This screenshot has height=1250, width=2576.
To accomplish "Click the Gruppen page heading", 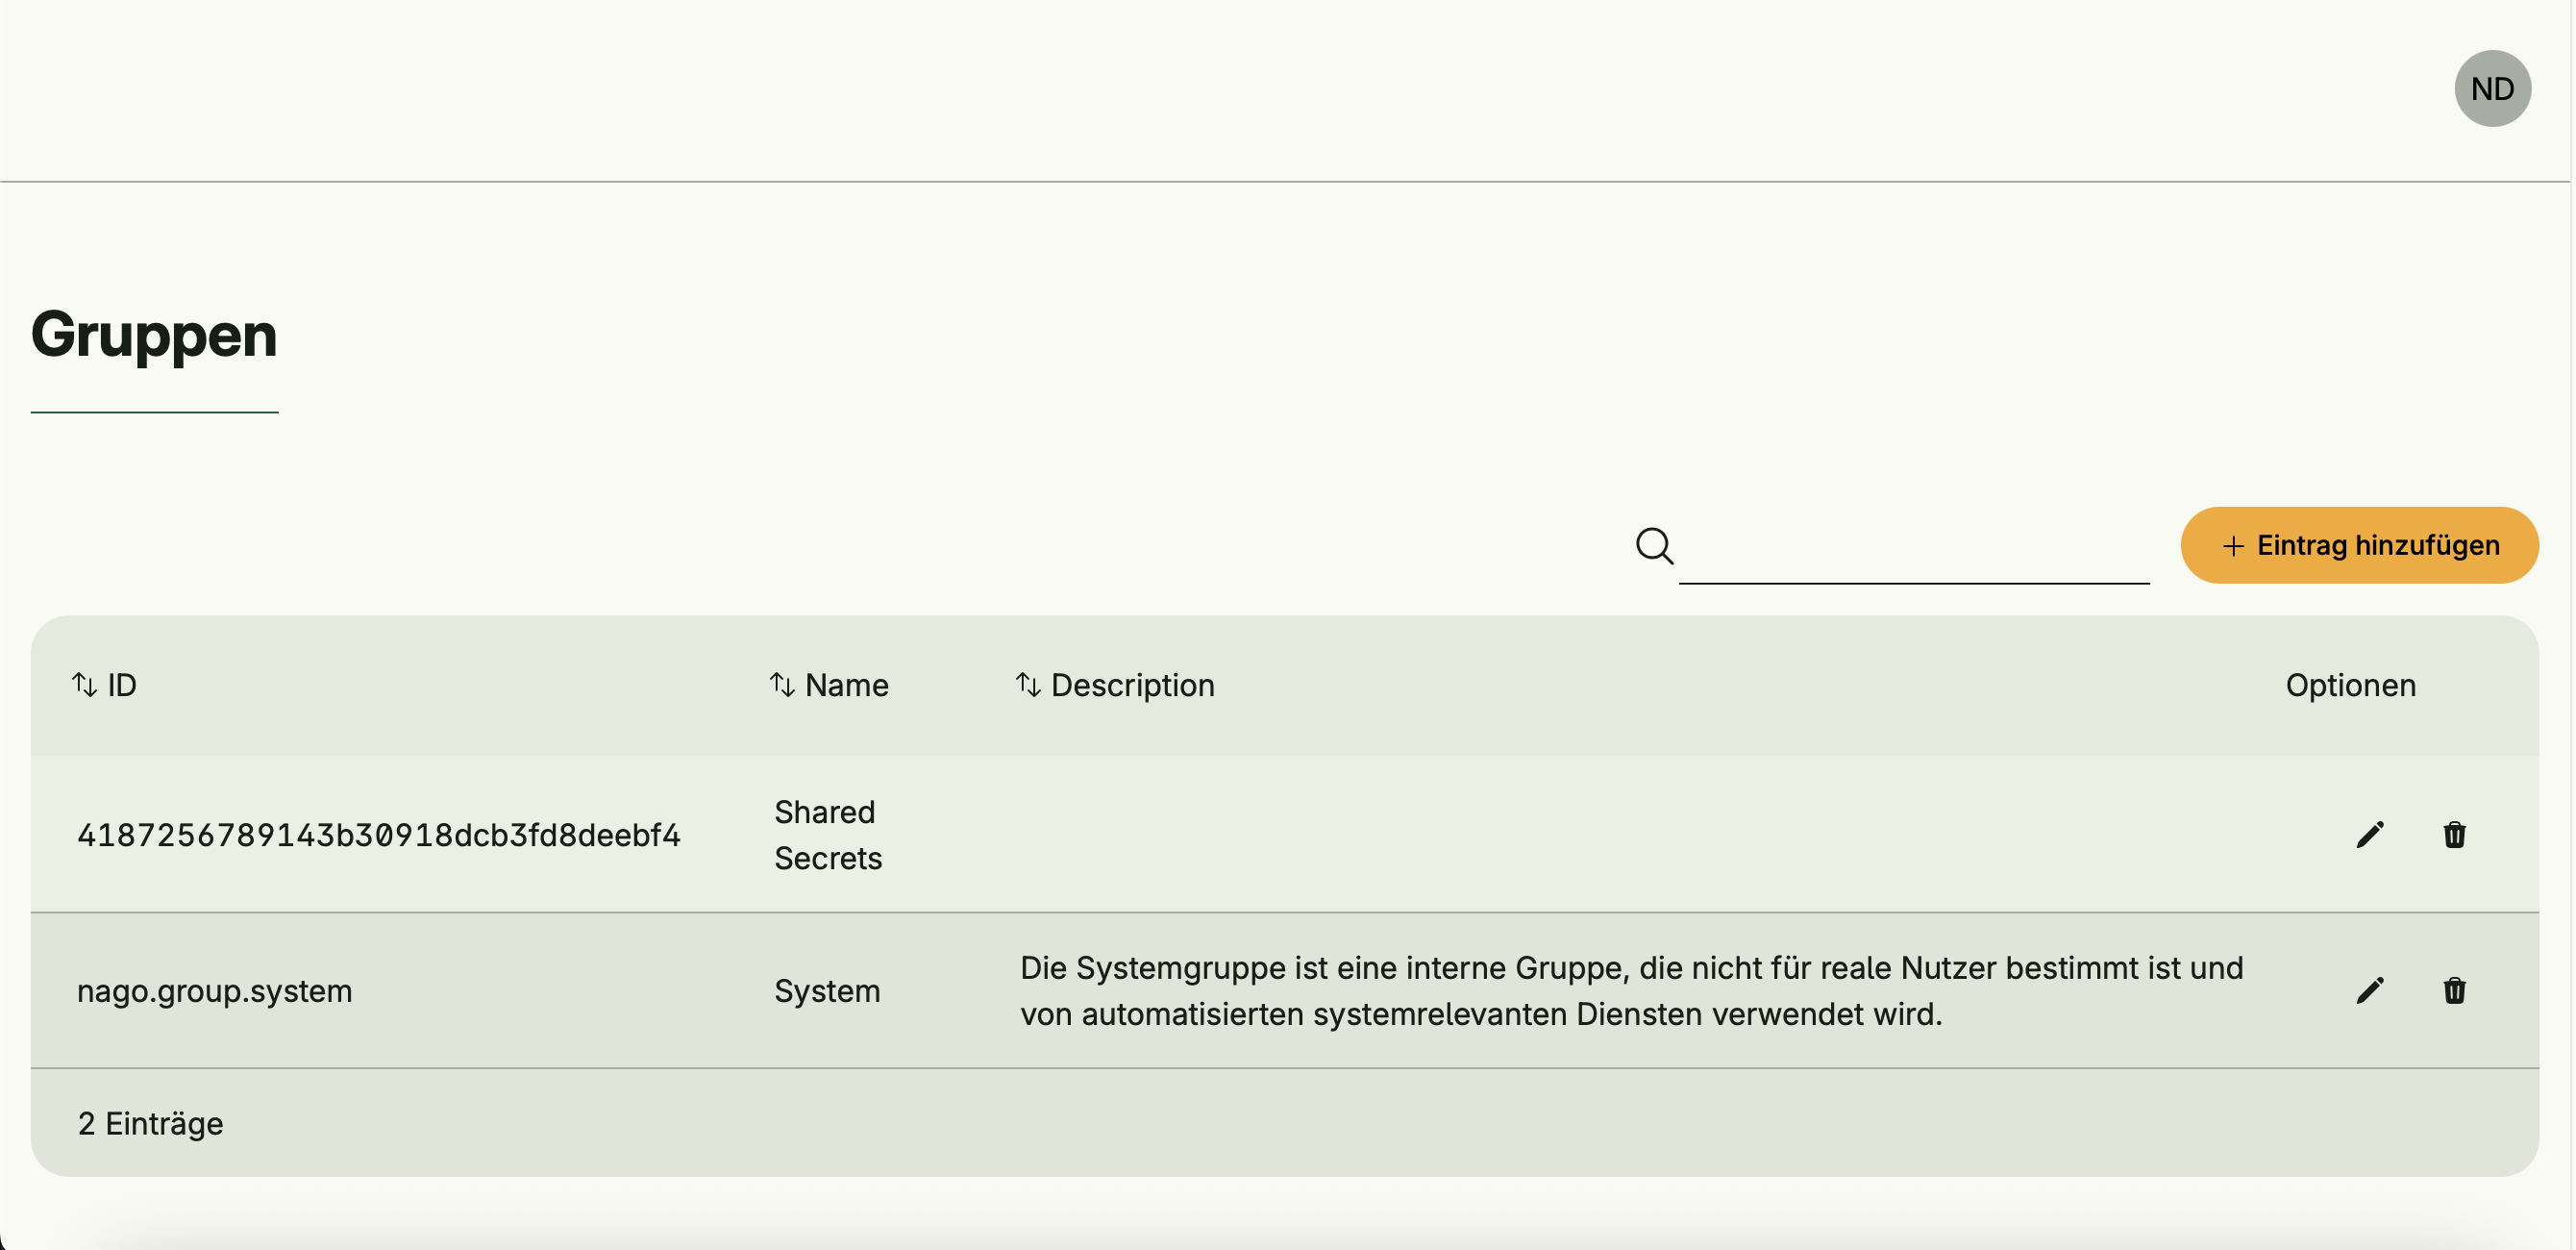I will click(x=154, y=334).
